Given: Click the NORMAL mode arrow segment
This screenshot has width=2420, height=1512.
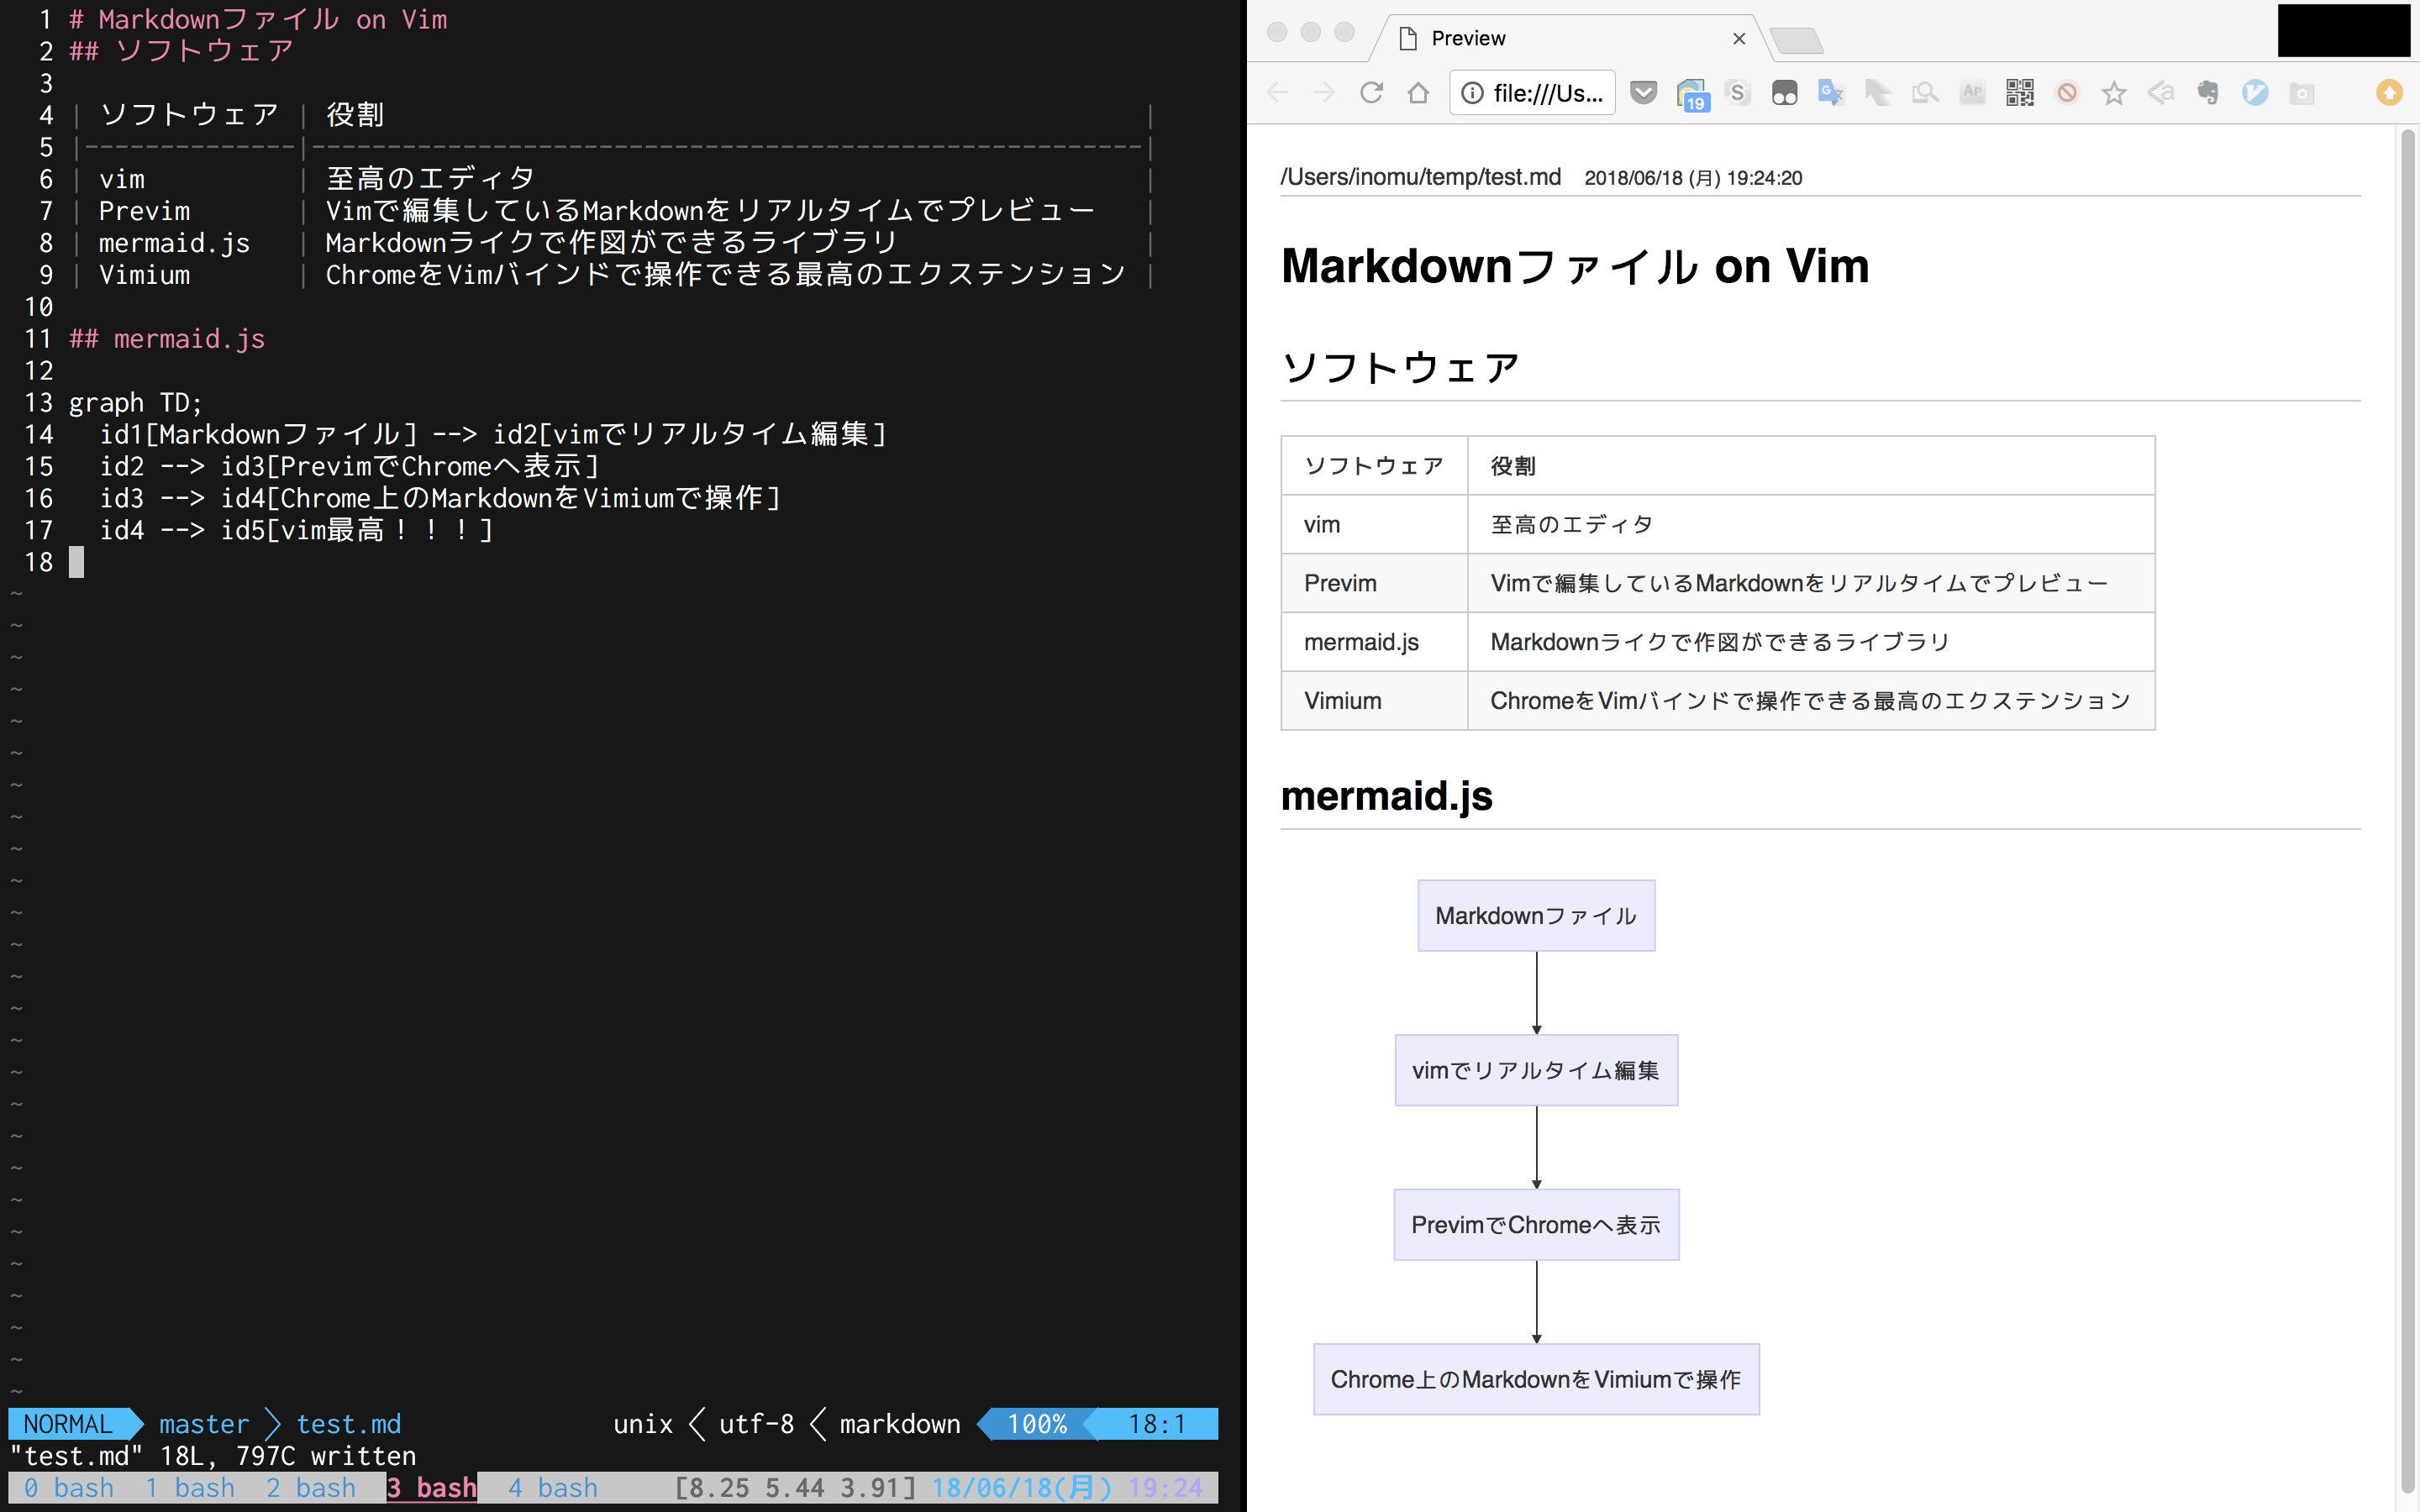Looking at the screenshot, I should (68, 1424).
